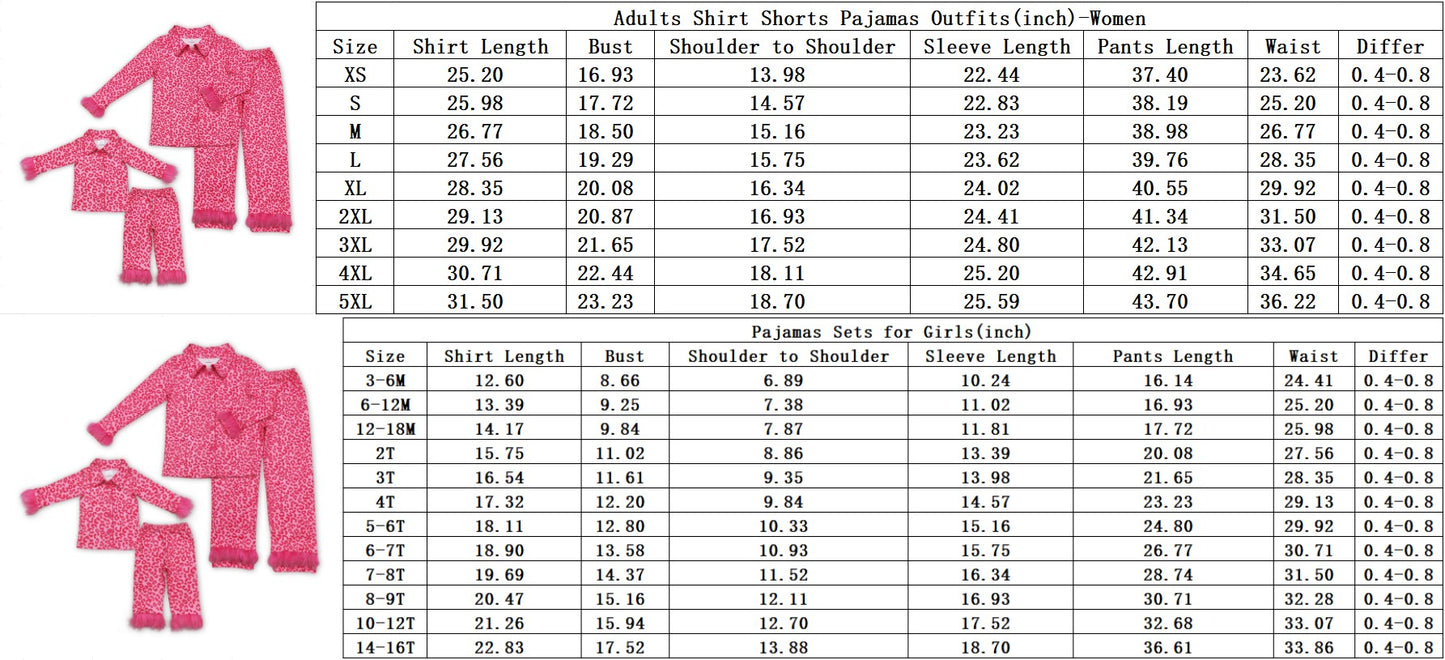
Task: Click the Sleeve Length header in women's table
Action: click(996, 47)
